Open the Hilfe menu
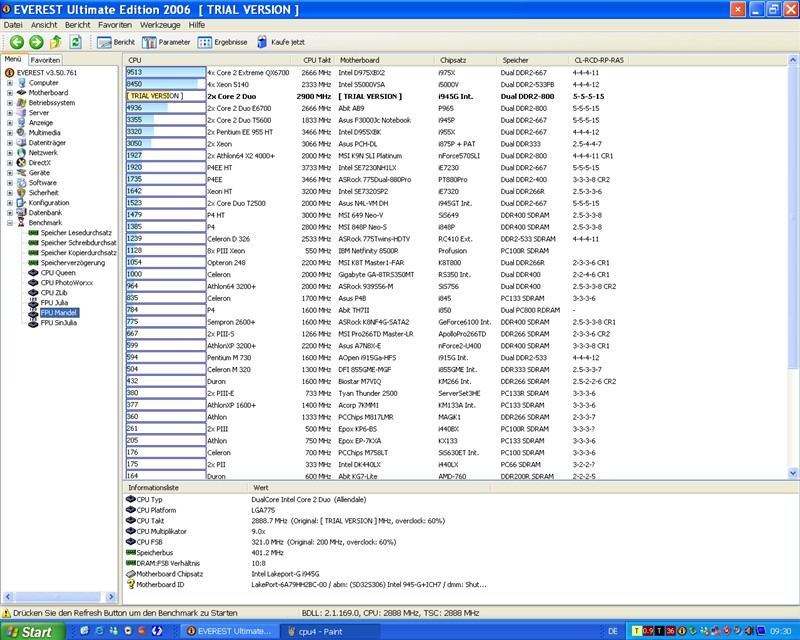800x640 pixels. 196,24
